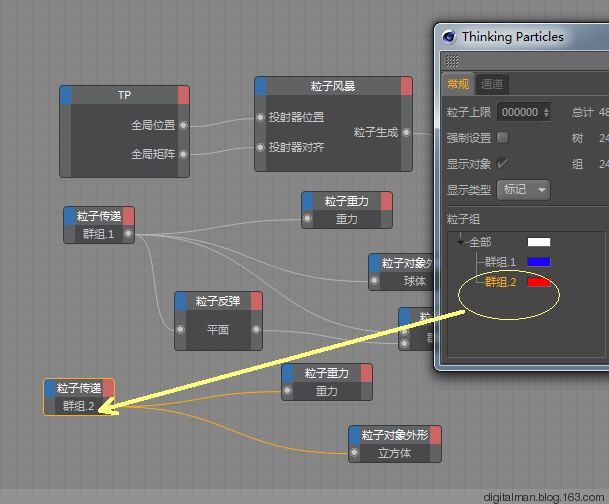
Task: Click the blue input corner of the TP node
Action: tap(66, 95)
